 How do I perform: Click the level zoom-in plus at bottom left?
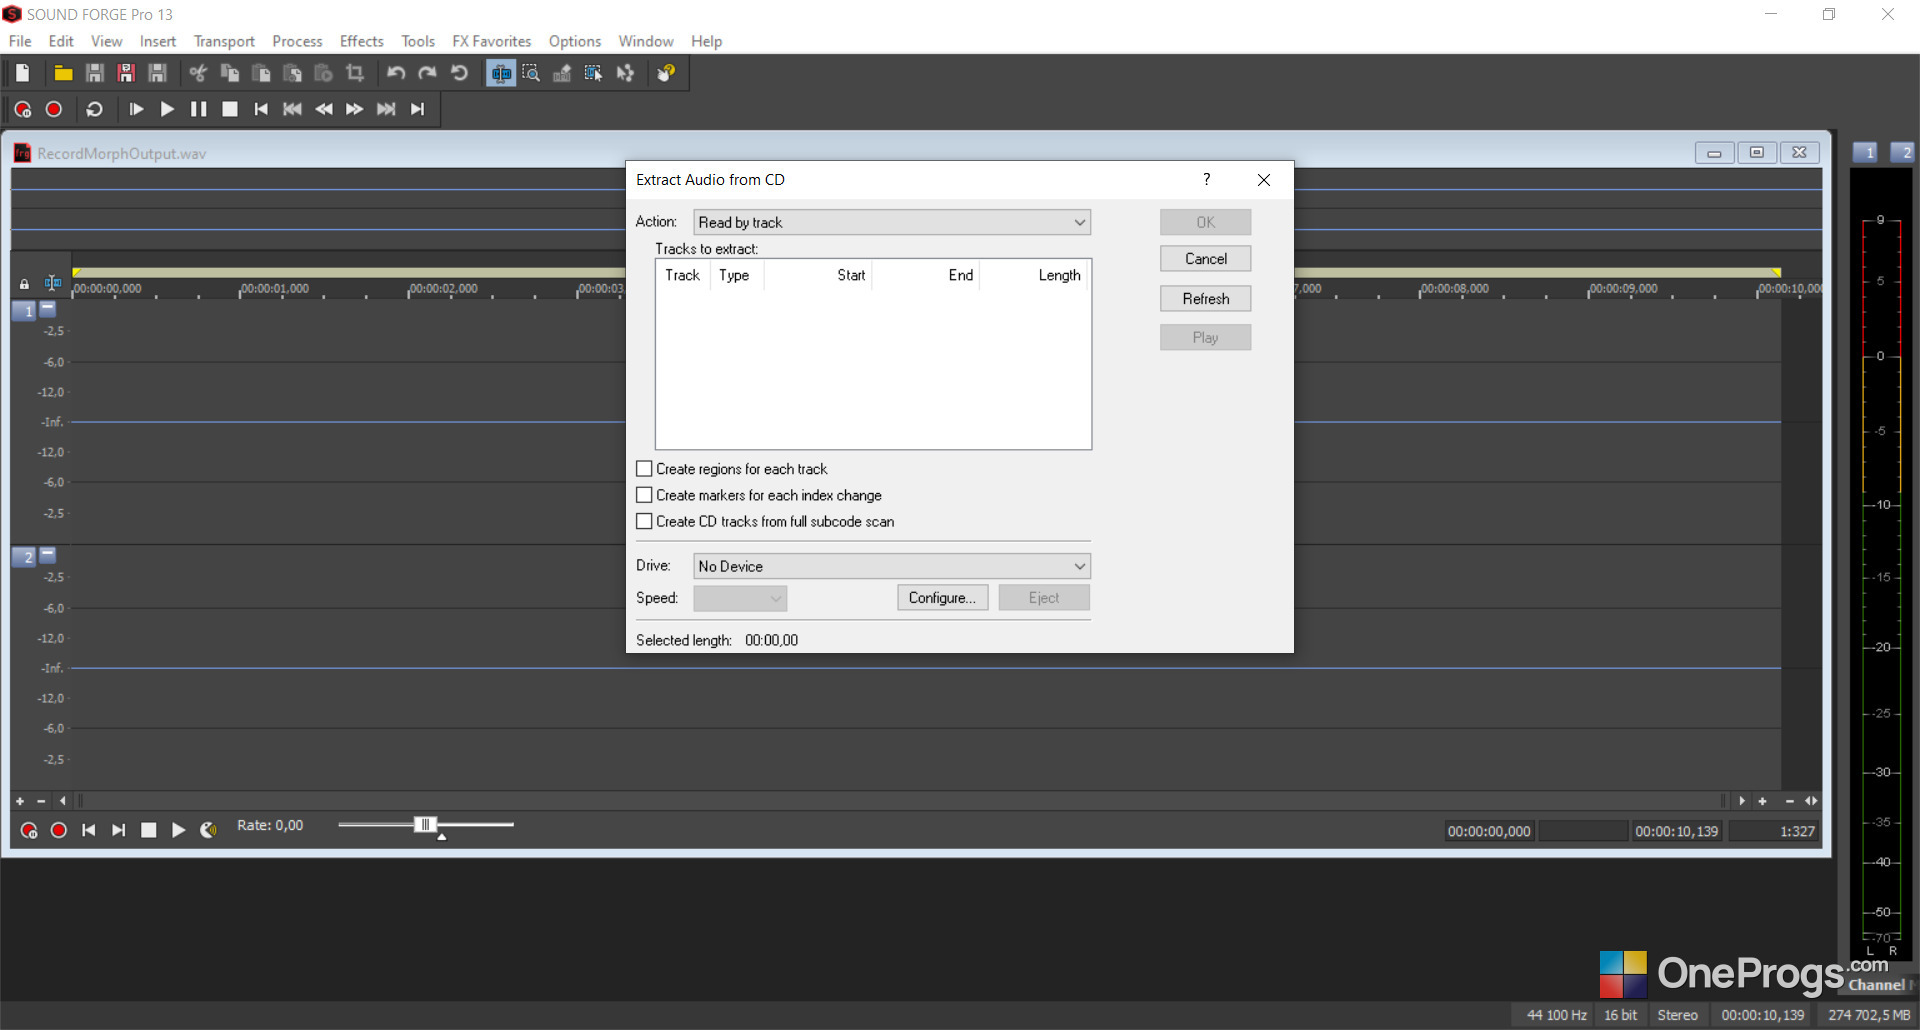click(20, 801)
